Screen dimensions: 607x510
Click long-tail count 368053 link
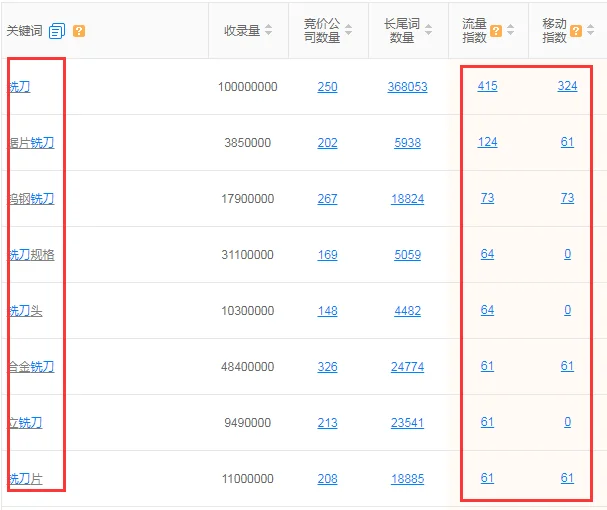click(x=407, y=87)
